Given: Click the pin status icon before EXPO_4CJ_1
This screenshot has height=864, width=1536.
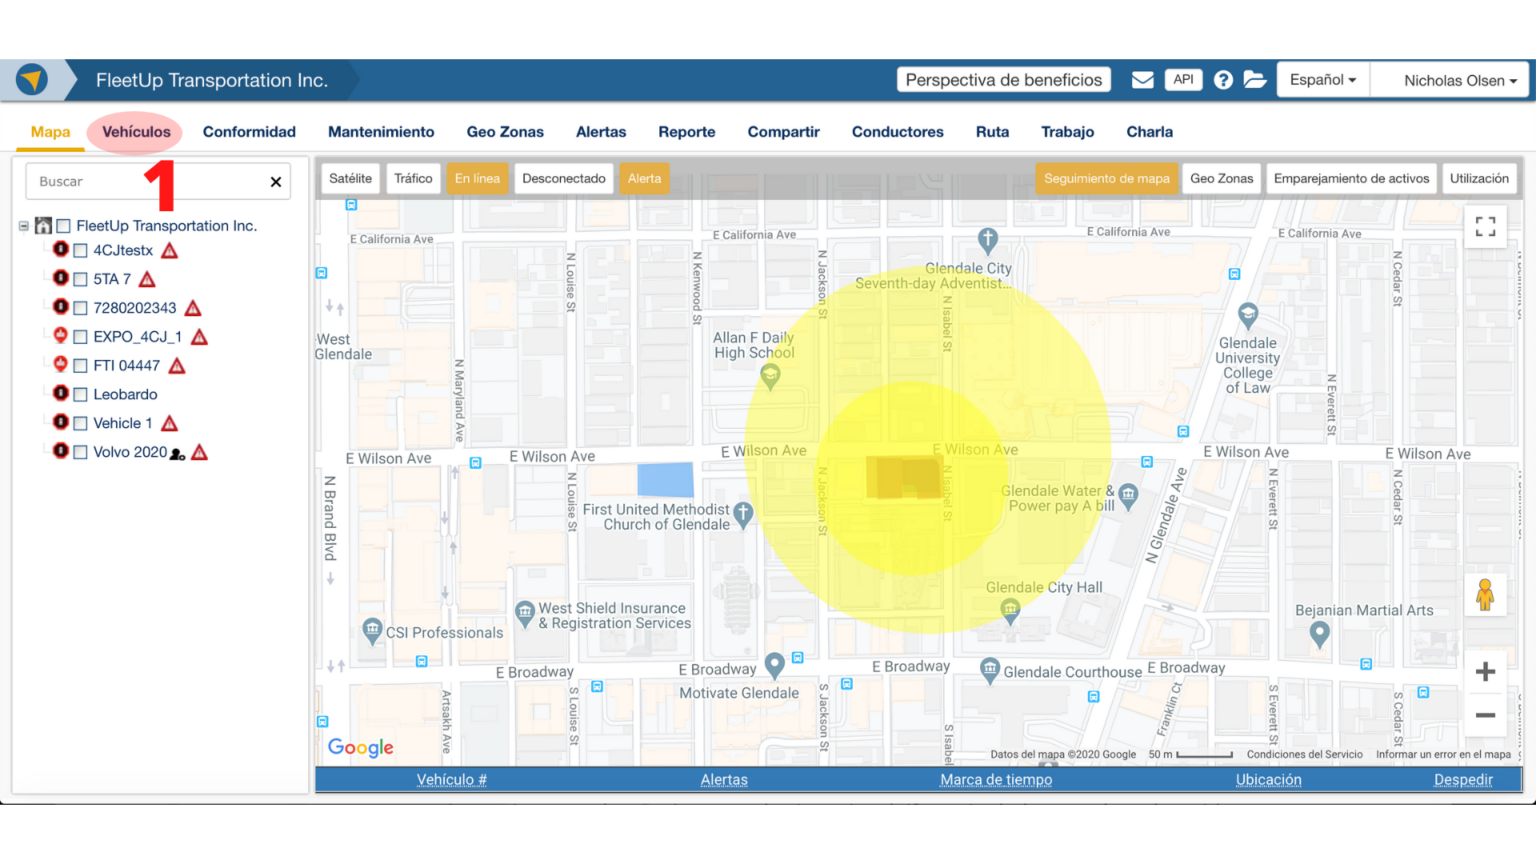Looking at the screenshot, I should 61,336.
